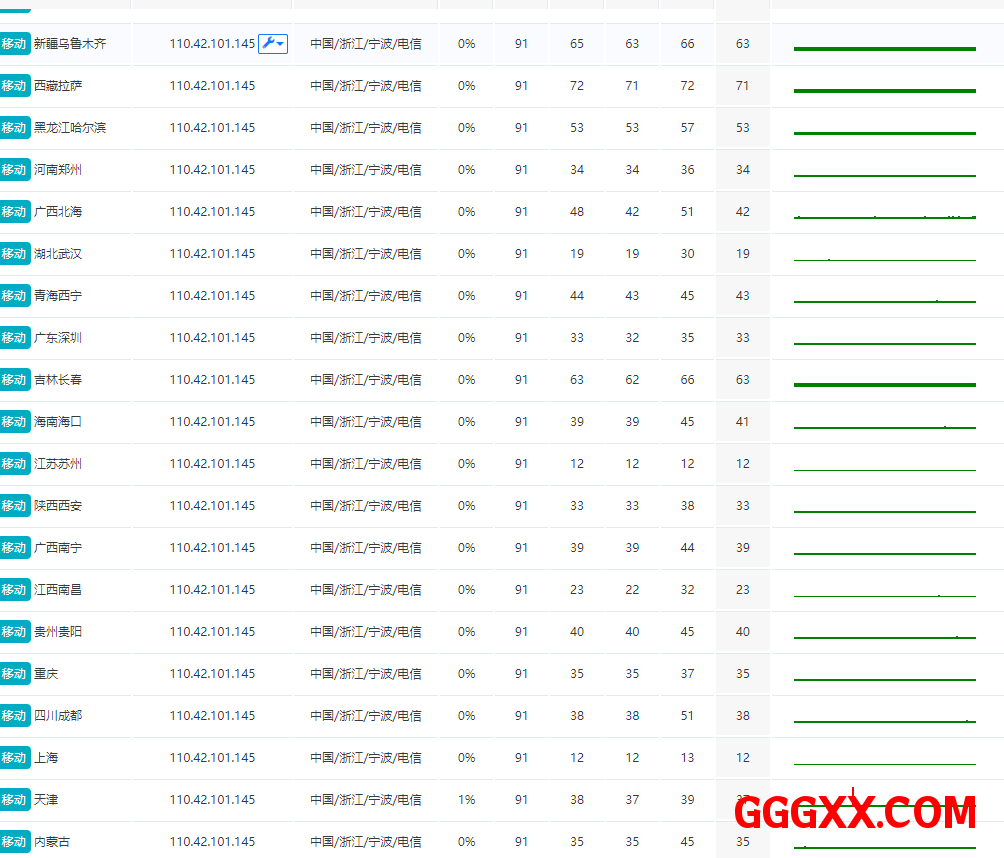Click the IP address in the 陕西西安 row
The height and width of the screenshot is (858, 1004).
[212, 506]
